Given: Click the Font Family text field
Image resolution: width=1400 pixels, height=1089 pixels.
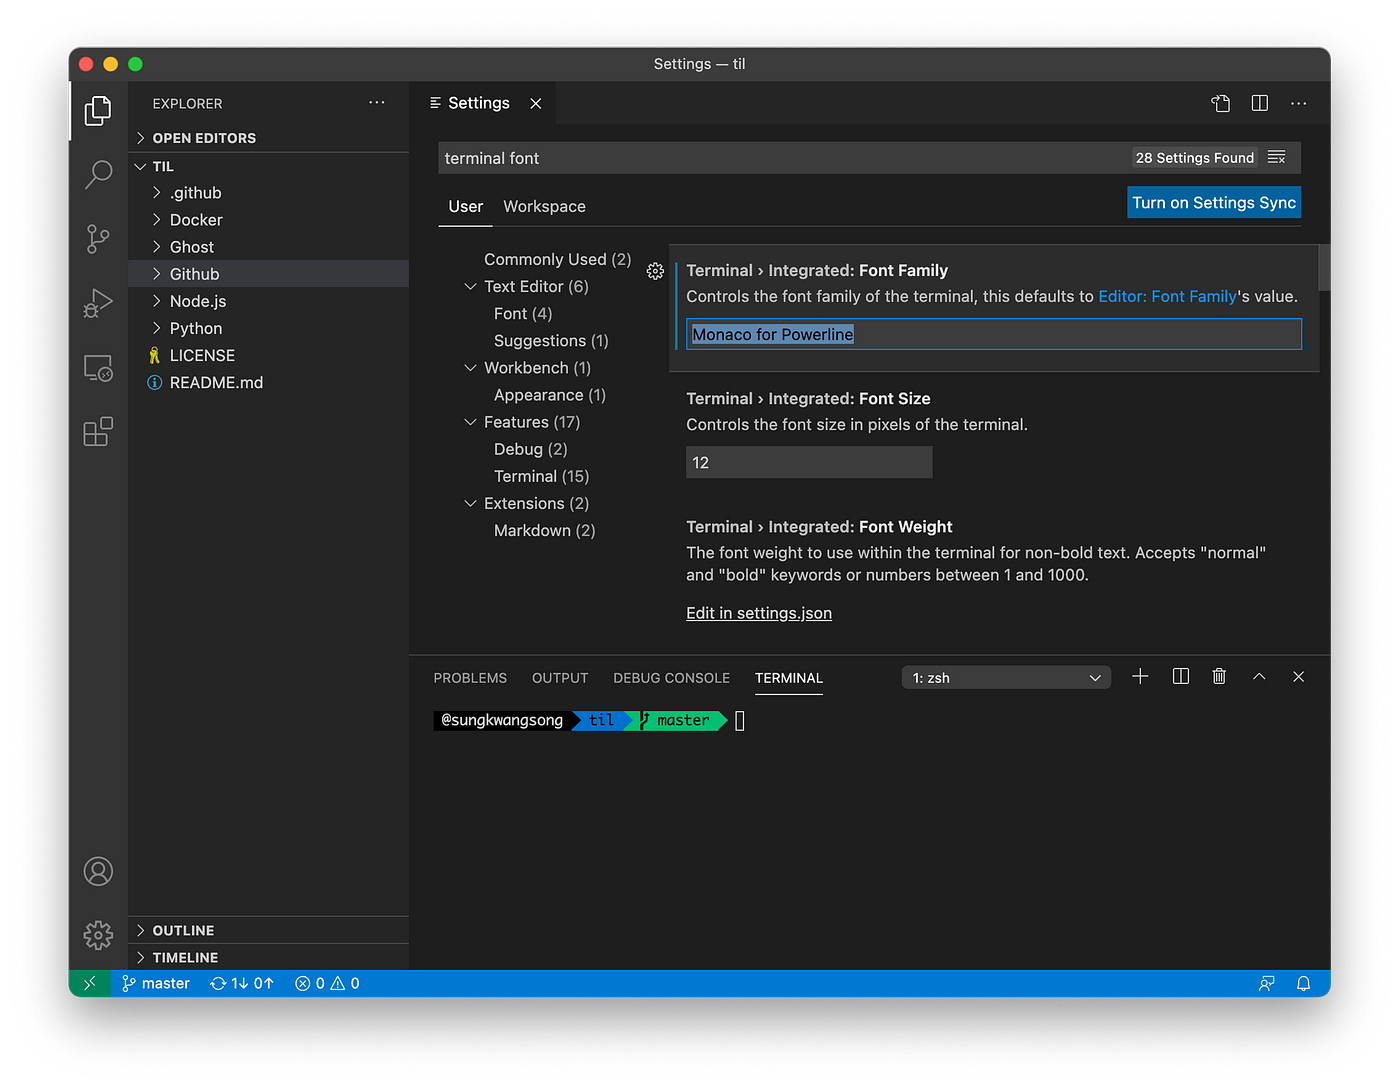Looking at the screenshot, I should coord(994,334).
